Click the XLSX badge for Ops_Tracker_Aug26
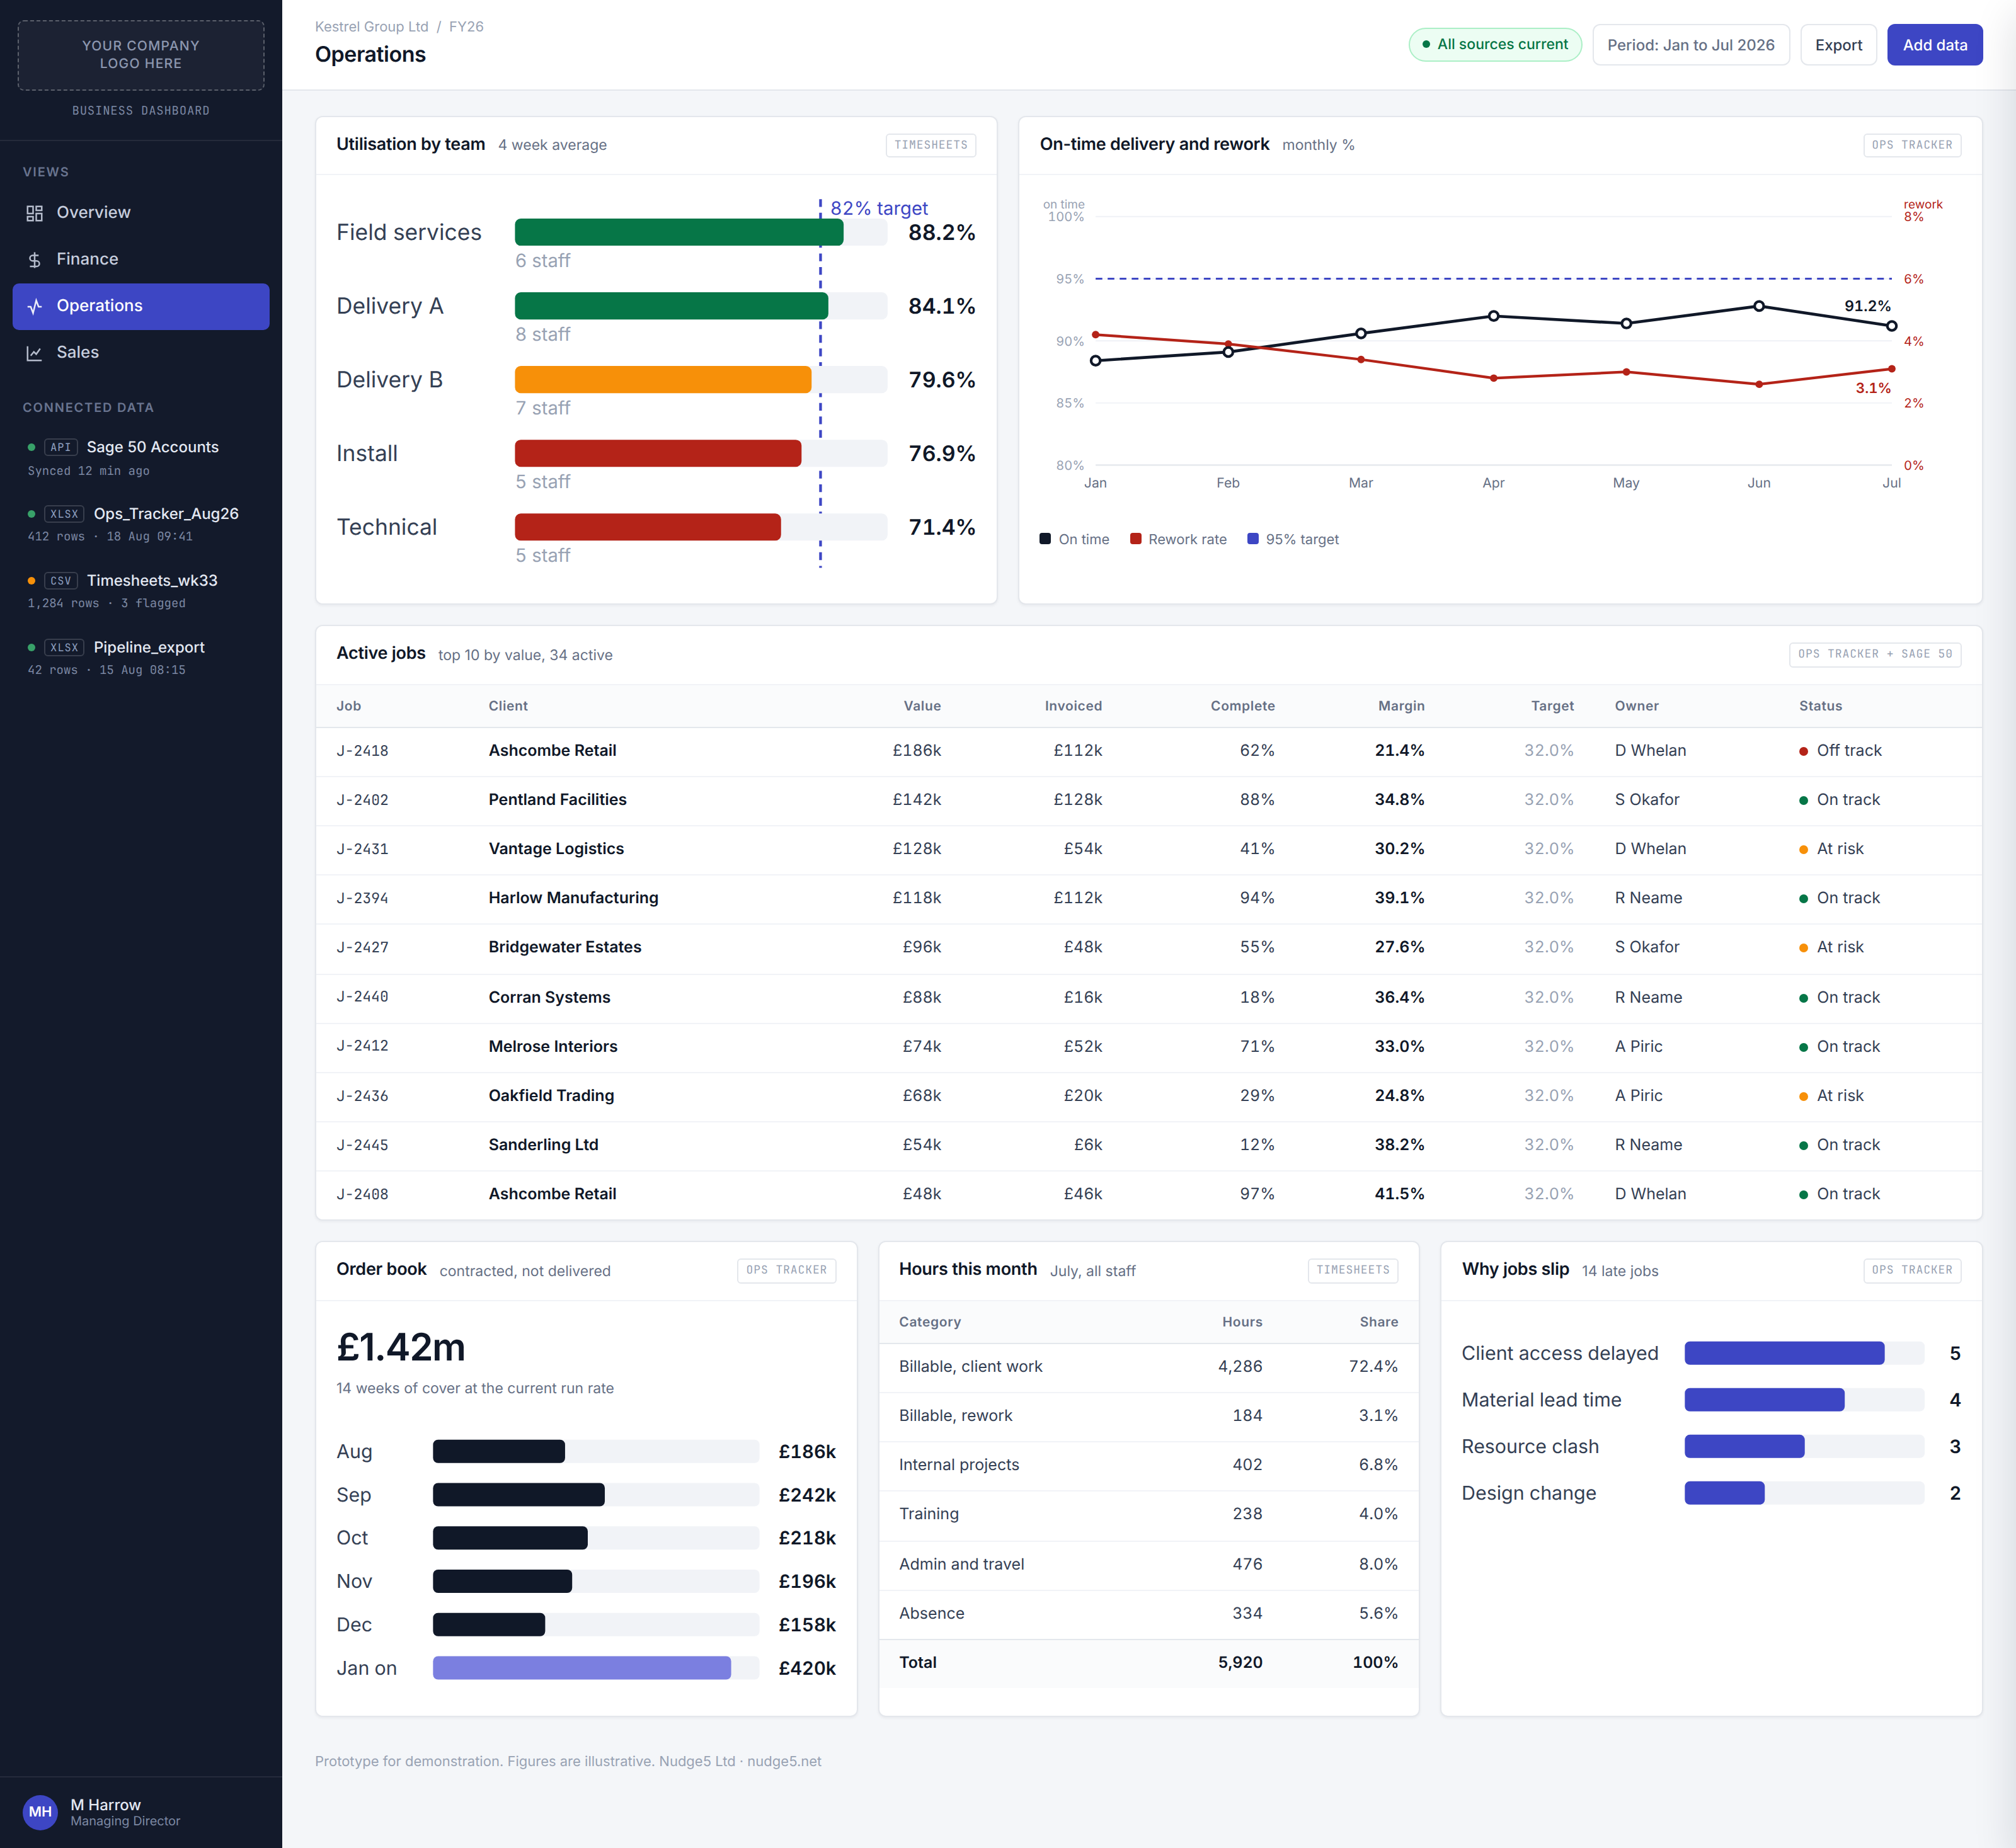Image resolution: width=2016 pixels, height=1848 pixels. click(64, 514)
